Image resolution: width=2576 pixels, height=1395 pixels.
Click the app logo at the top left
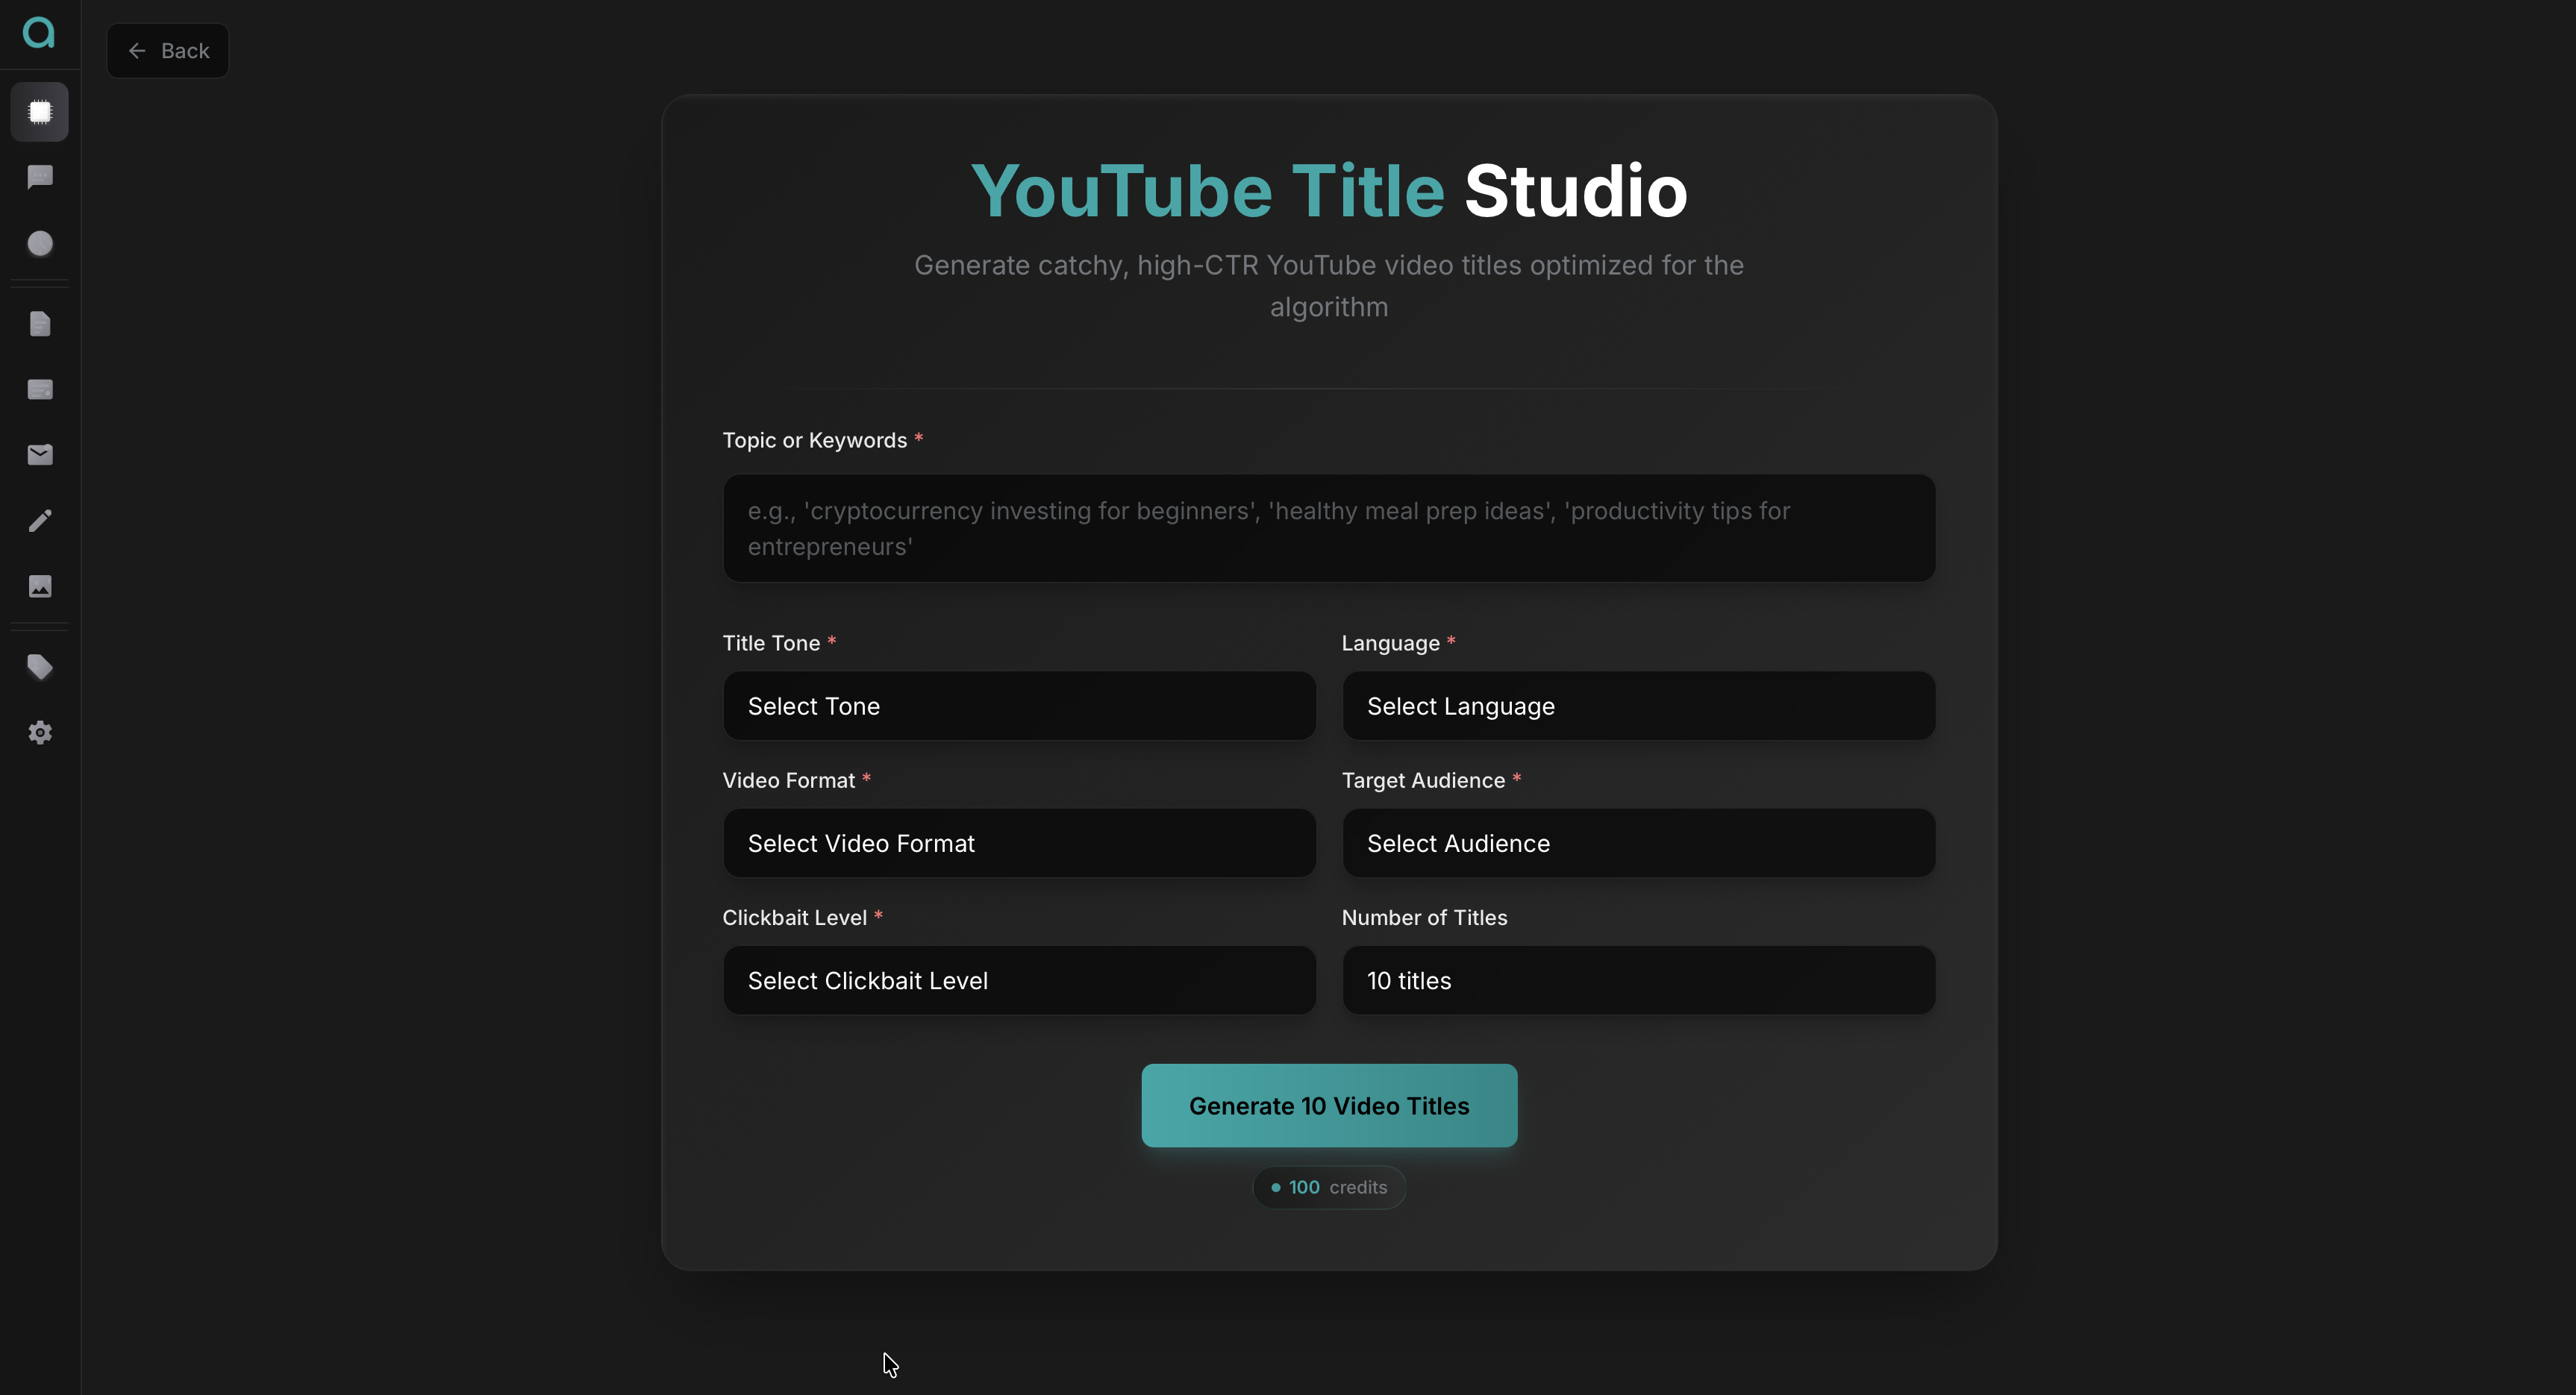(38, 34)
